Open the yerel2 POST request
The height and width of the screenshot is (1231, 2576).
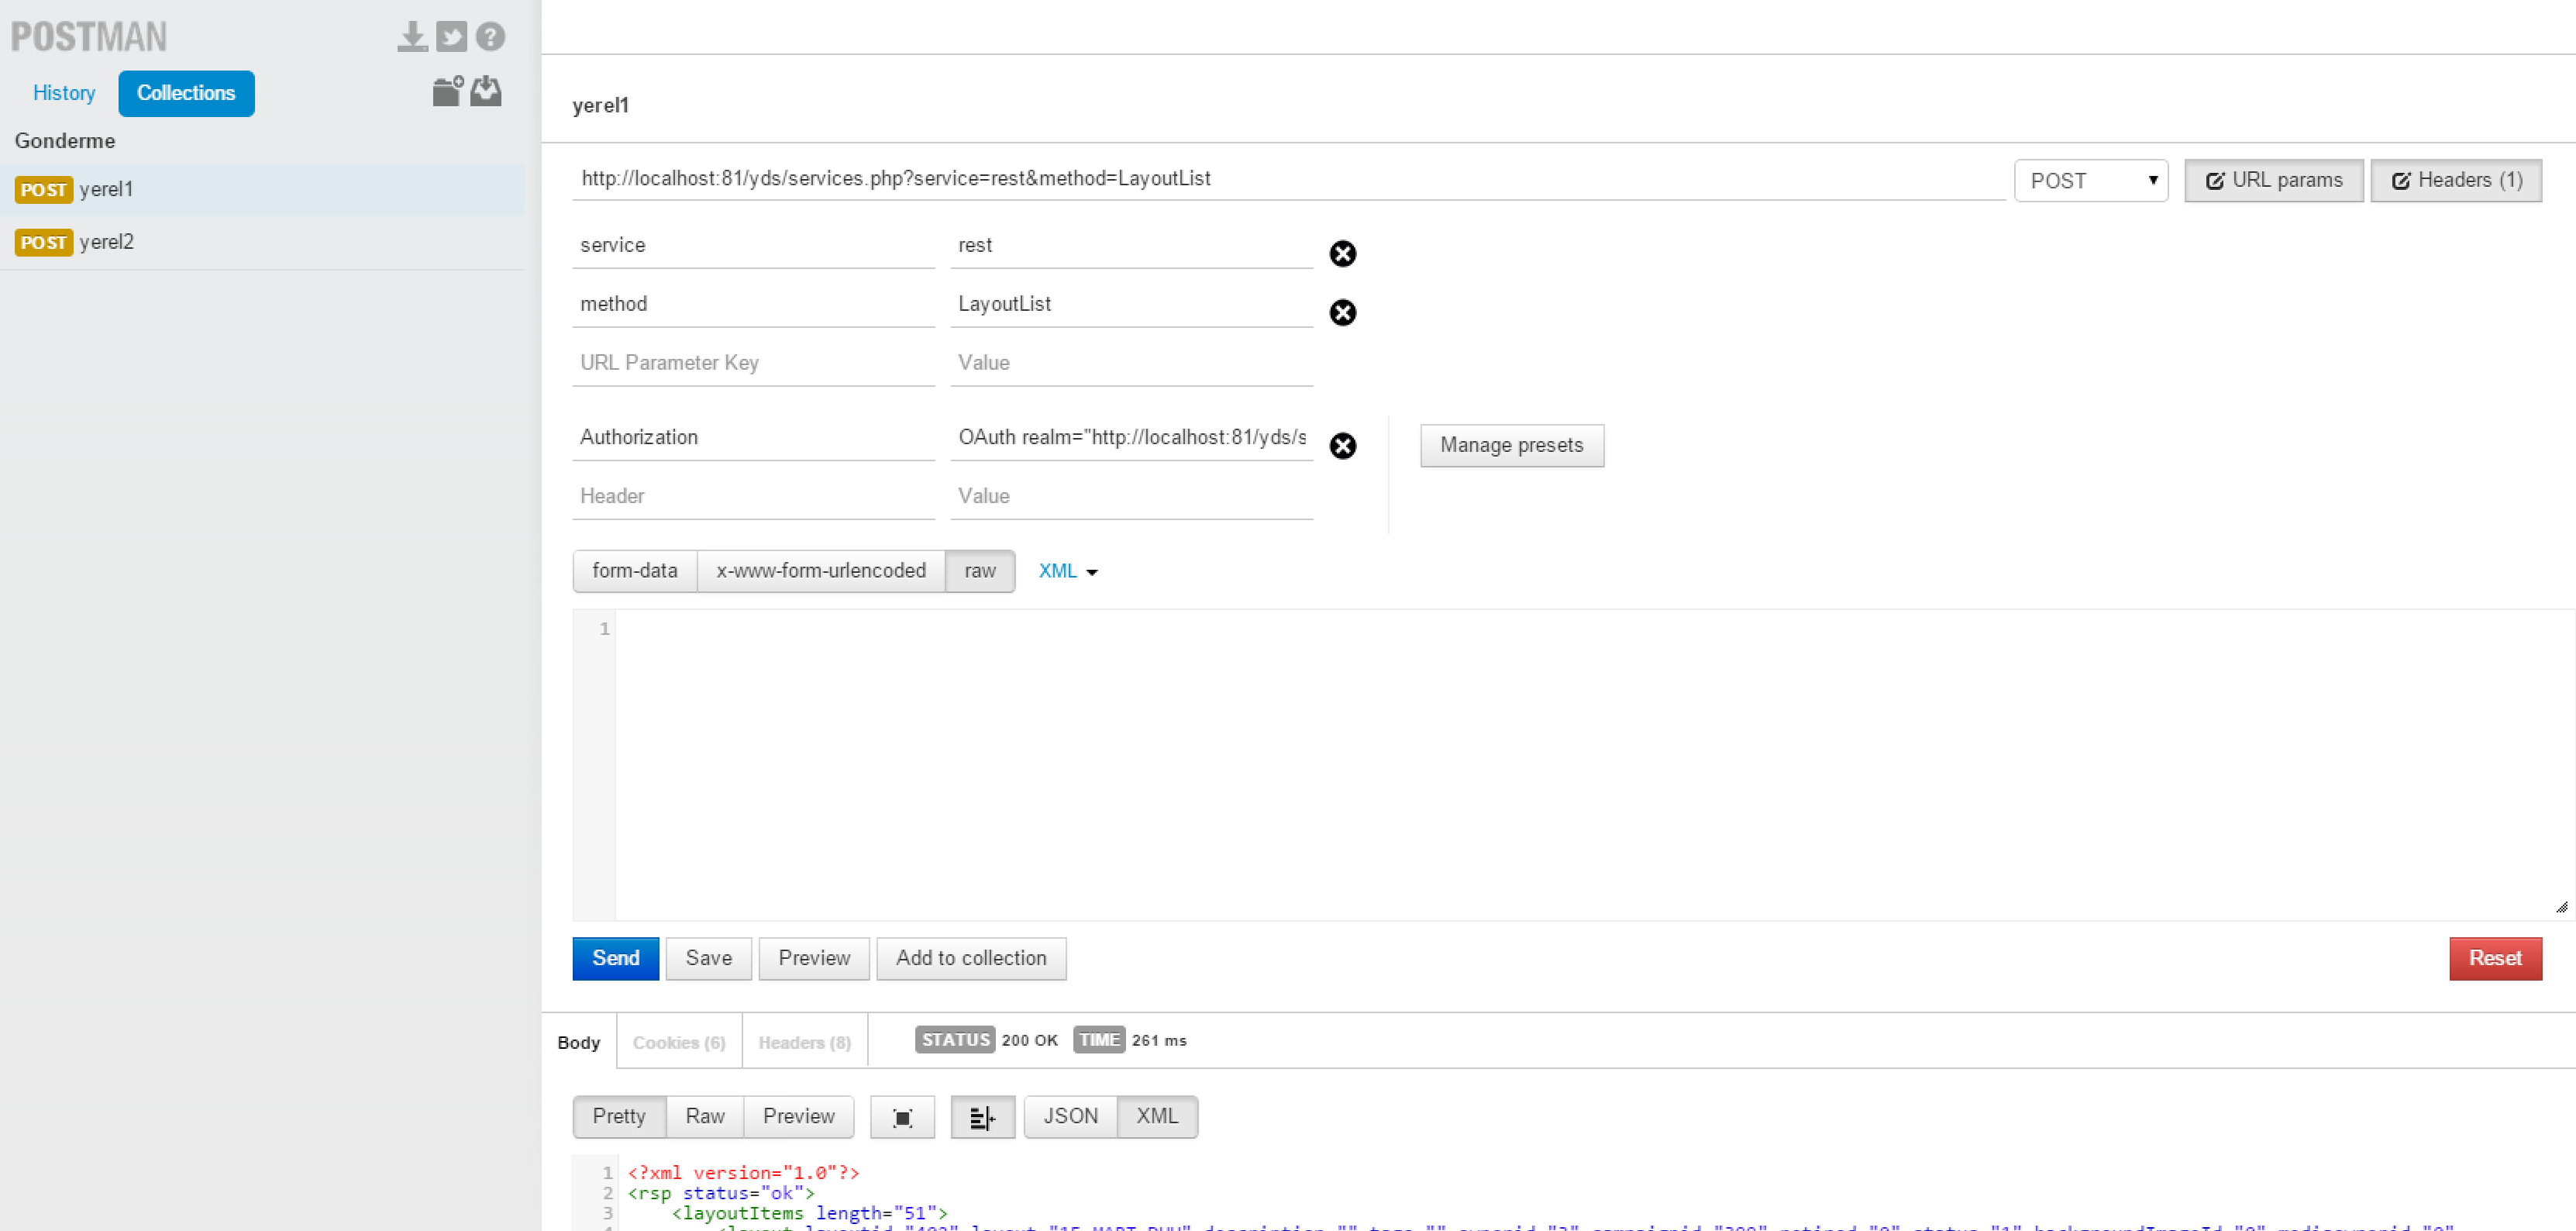pos(262,243)
